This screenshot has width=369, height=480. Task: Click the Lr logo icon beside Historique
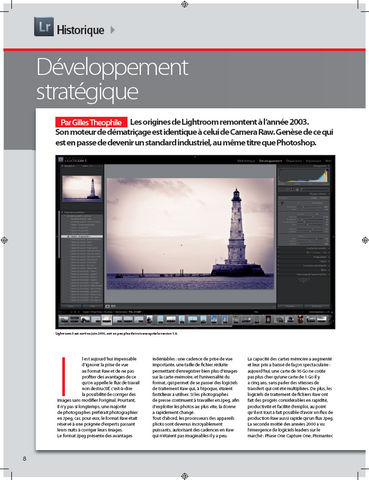[44, 27]
